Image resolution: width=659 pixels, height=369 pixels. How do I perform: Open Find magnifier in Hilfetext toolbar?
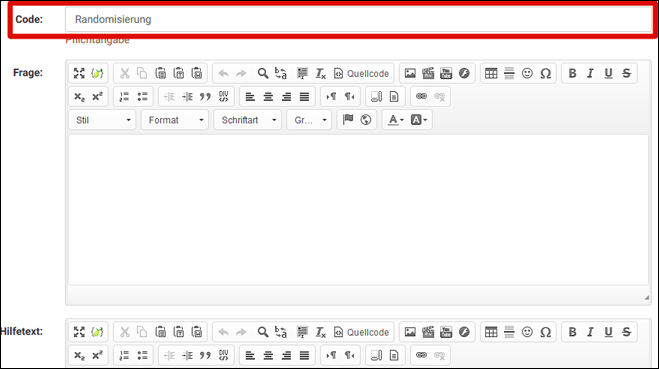coord(263,332)
